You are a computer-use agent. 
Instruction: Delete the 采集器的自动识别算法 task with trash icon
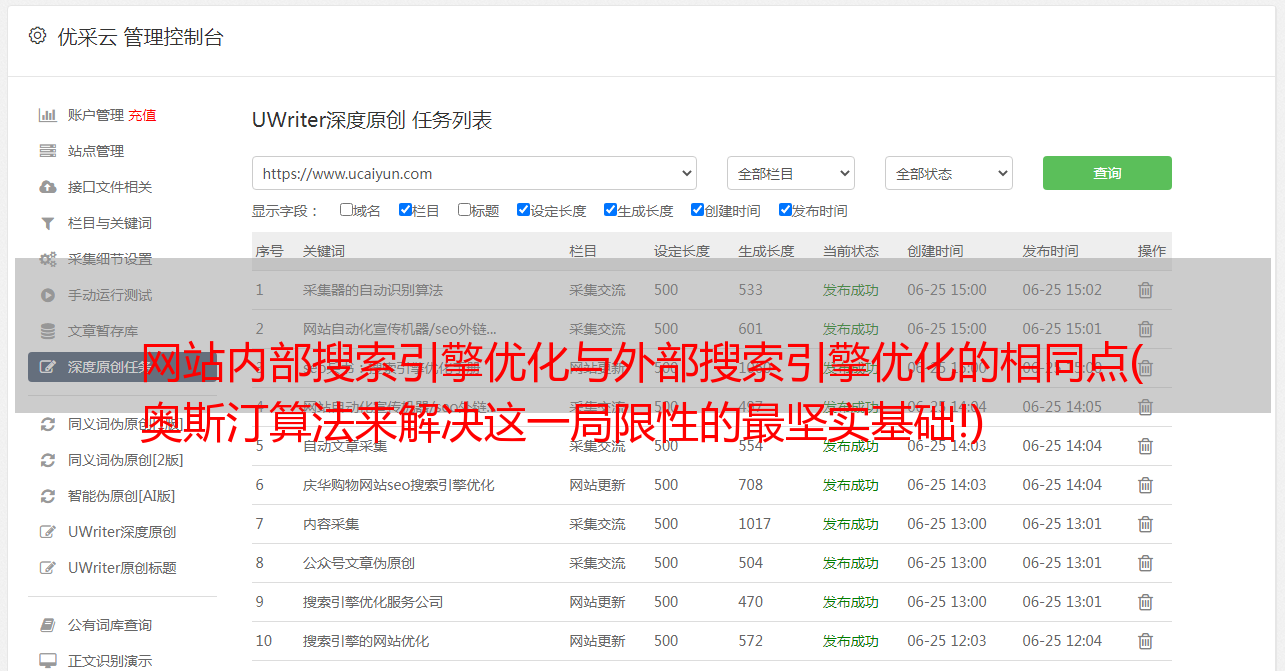pos(1146,290)
